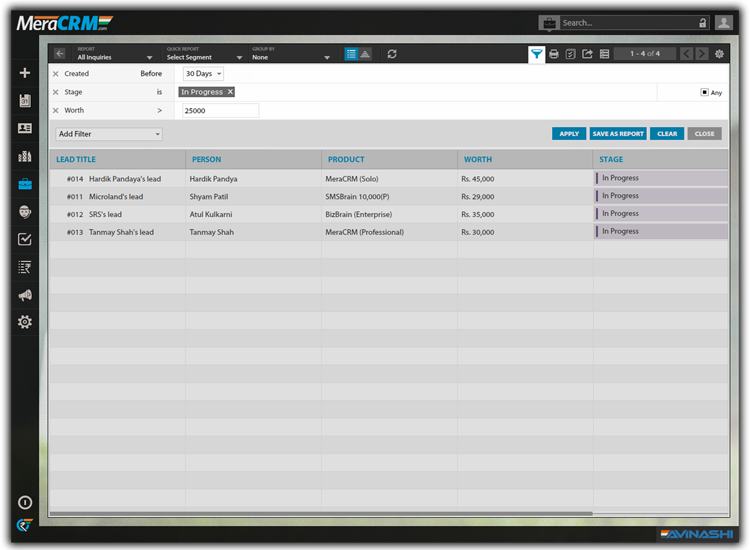Sort by Lead Title column header

tap(76, 159)
